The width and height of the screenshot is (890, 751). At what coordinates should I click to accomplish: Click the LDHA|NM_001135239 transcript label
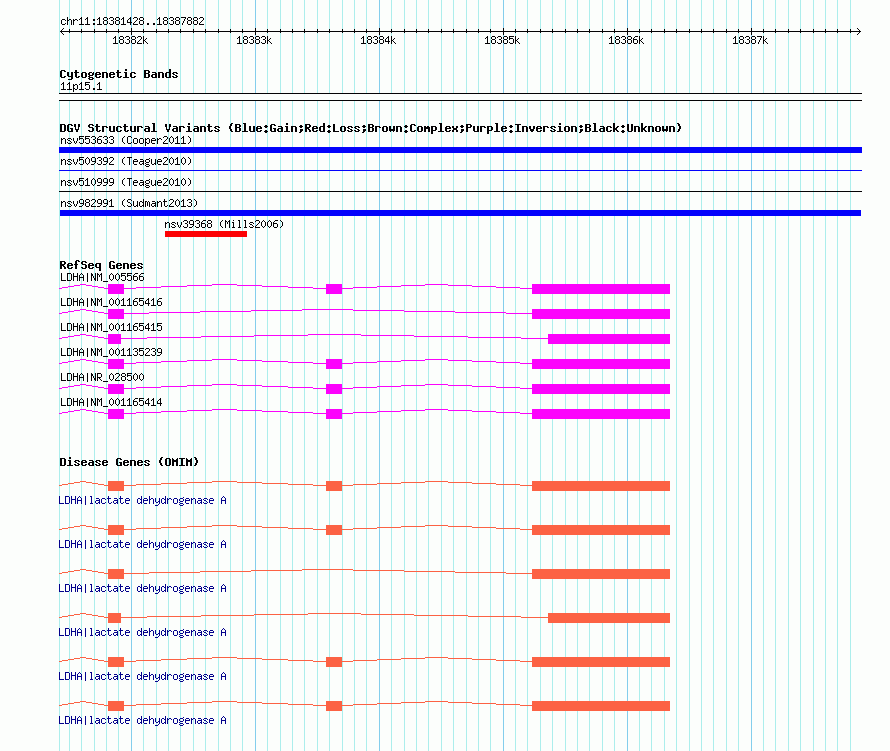(111, 352)
